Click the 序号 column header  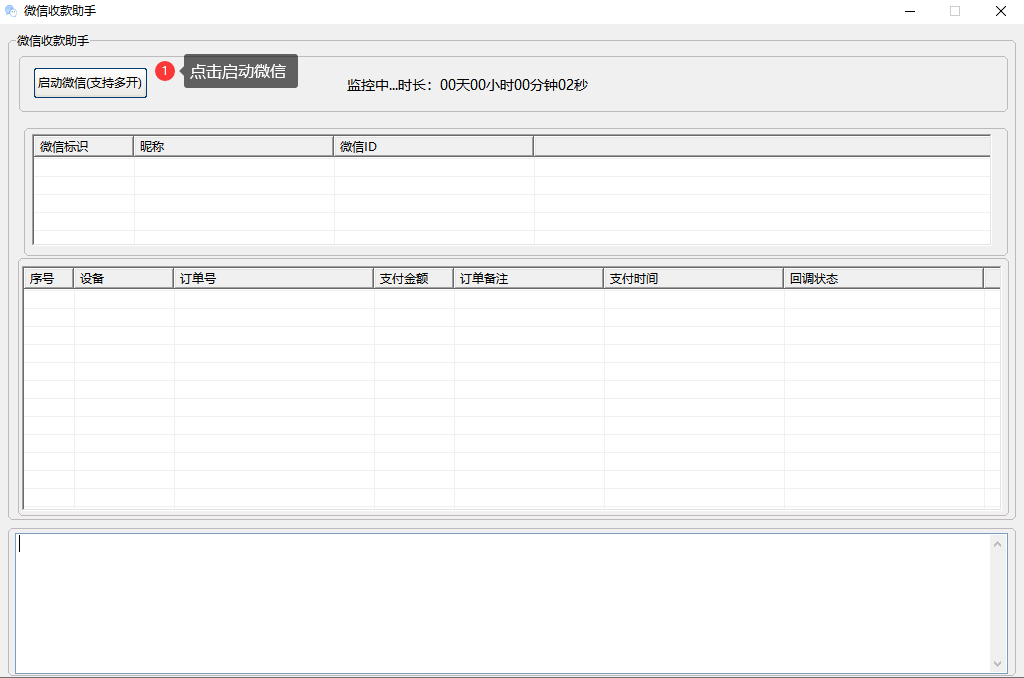point(48,278)
